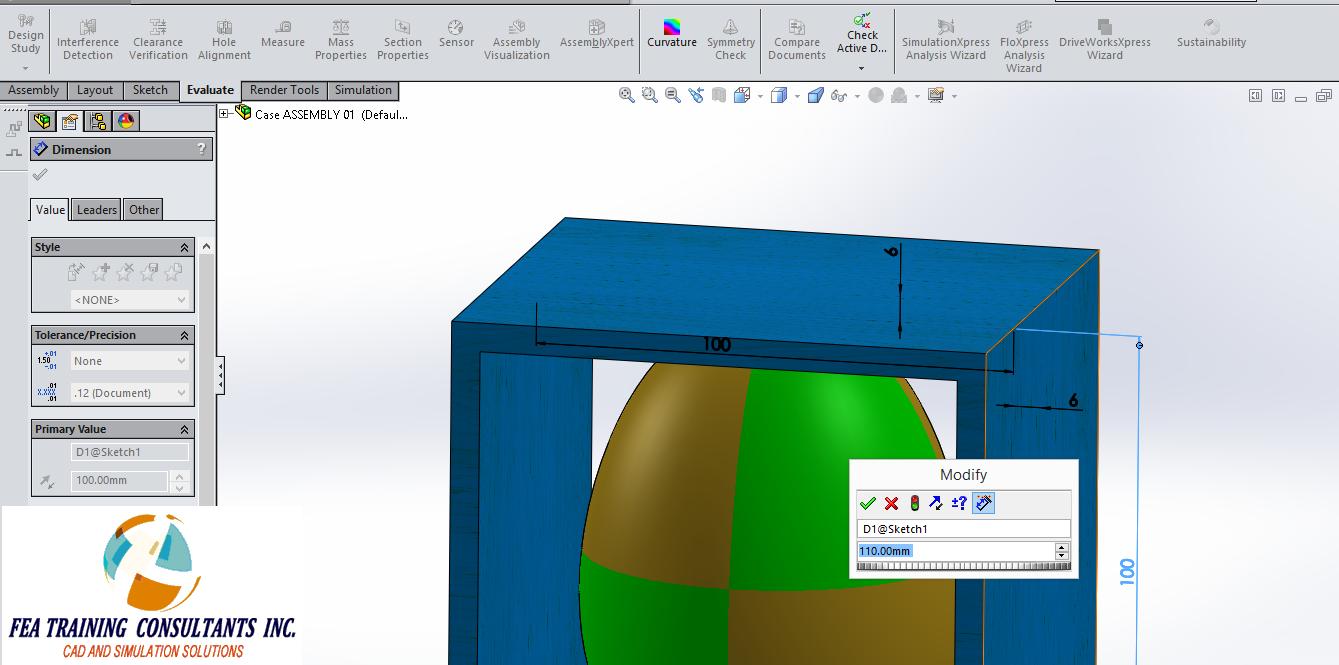1339x665 pixels.
Task: Click D1@Sketch1 name field in Modify
Action: point(964,529)
